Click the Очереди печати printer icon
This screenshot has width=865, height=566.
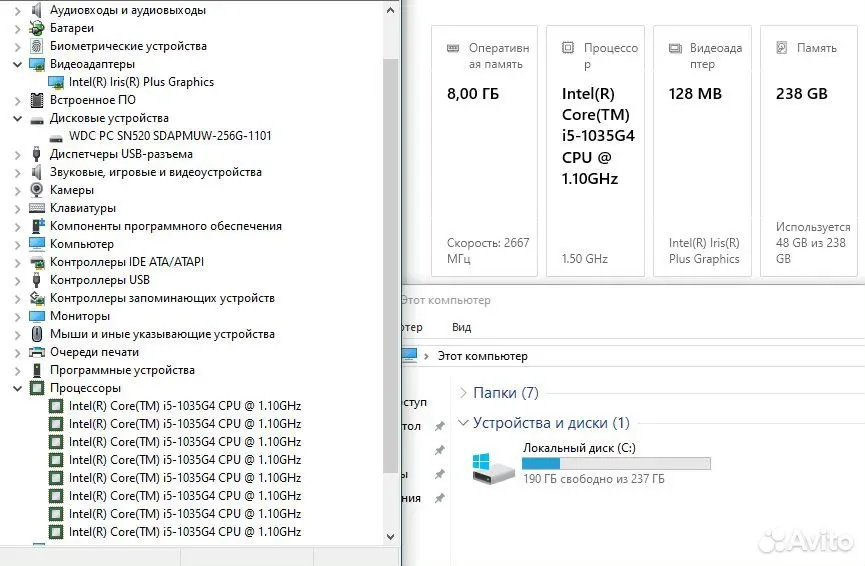36,352
